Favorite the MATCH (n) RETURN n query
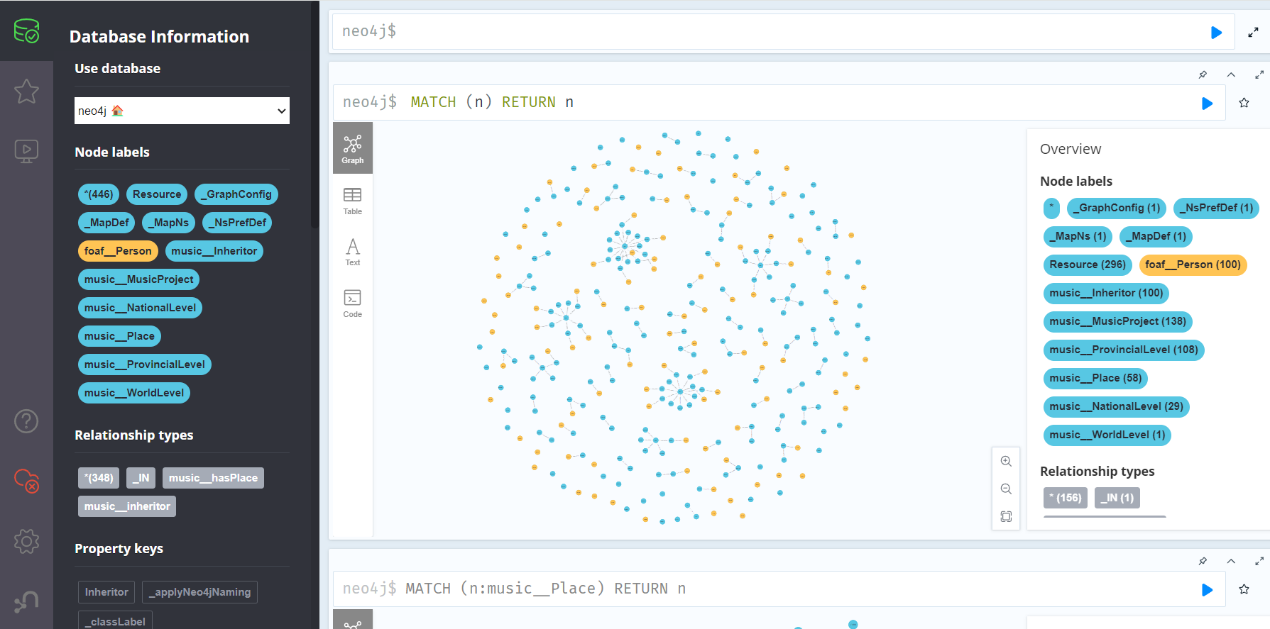 (x=1244, y=103)
